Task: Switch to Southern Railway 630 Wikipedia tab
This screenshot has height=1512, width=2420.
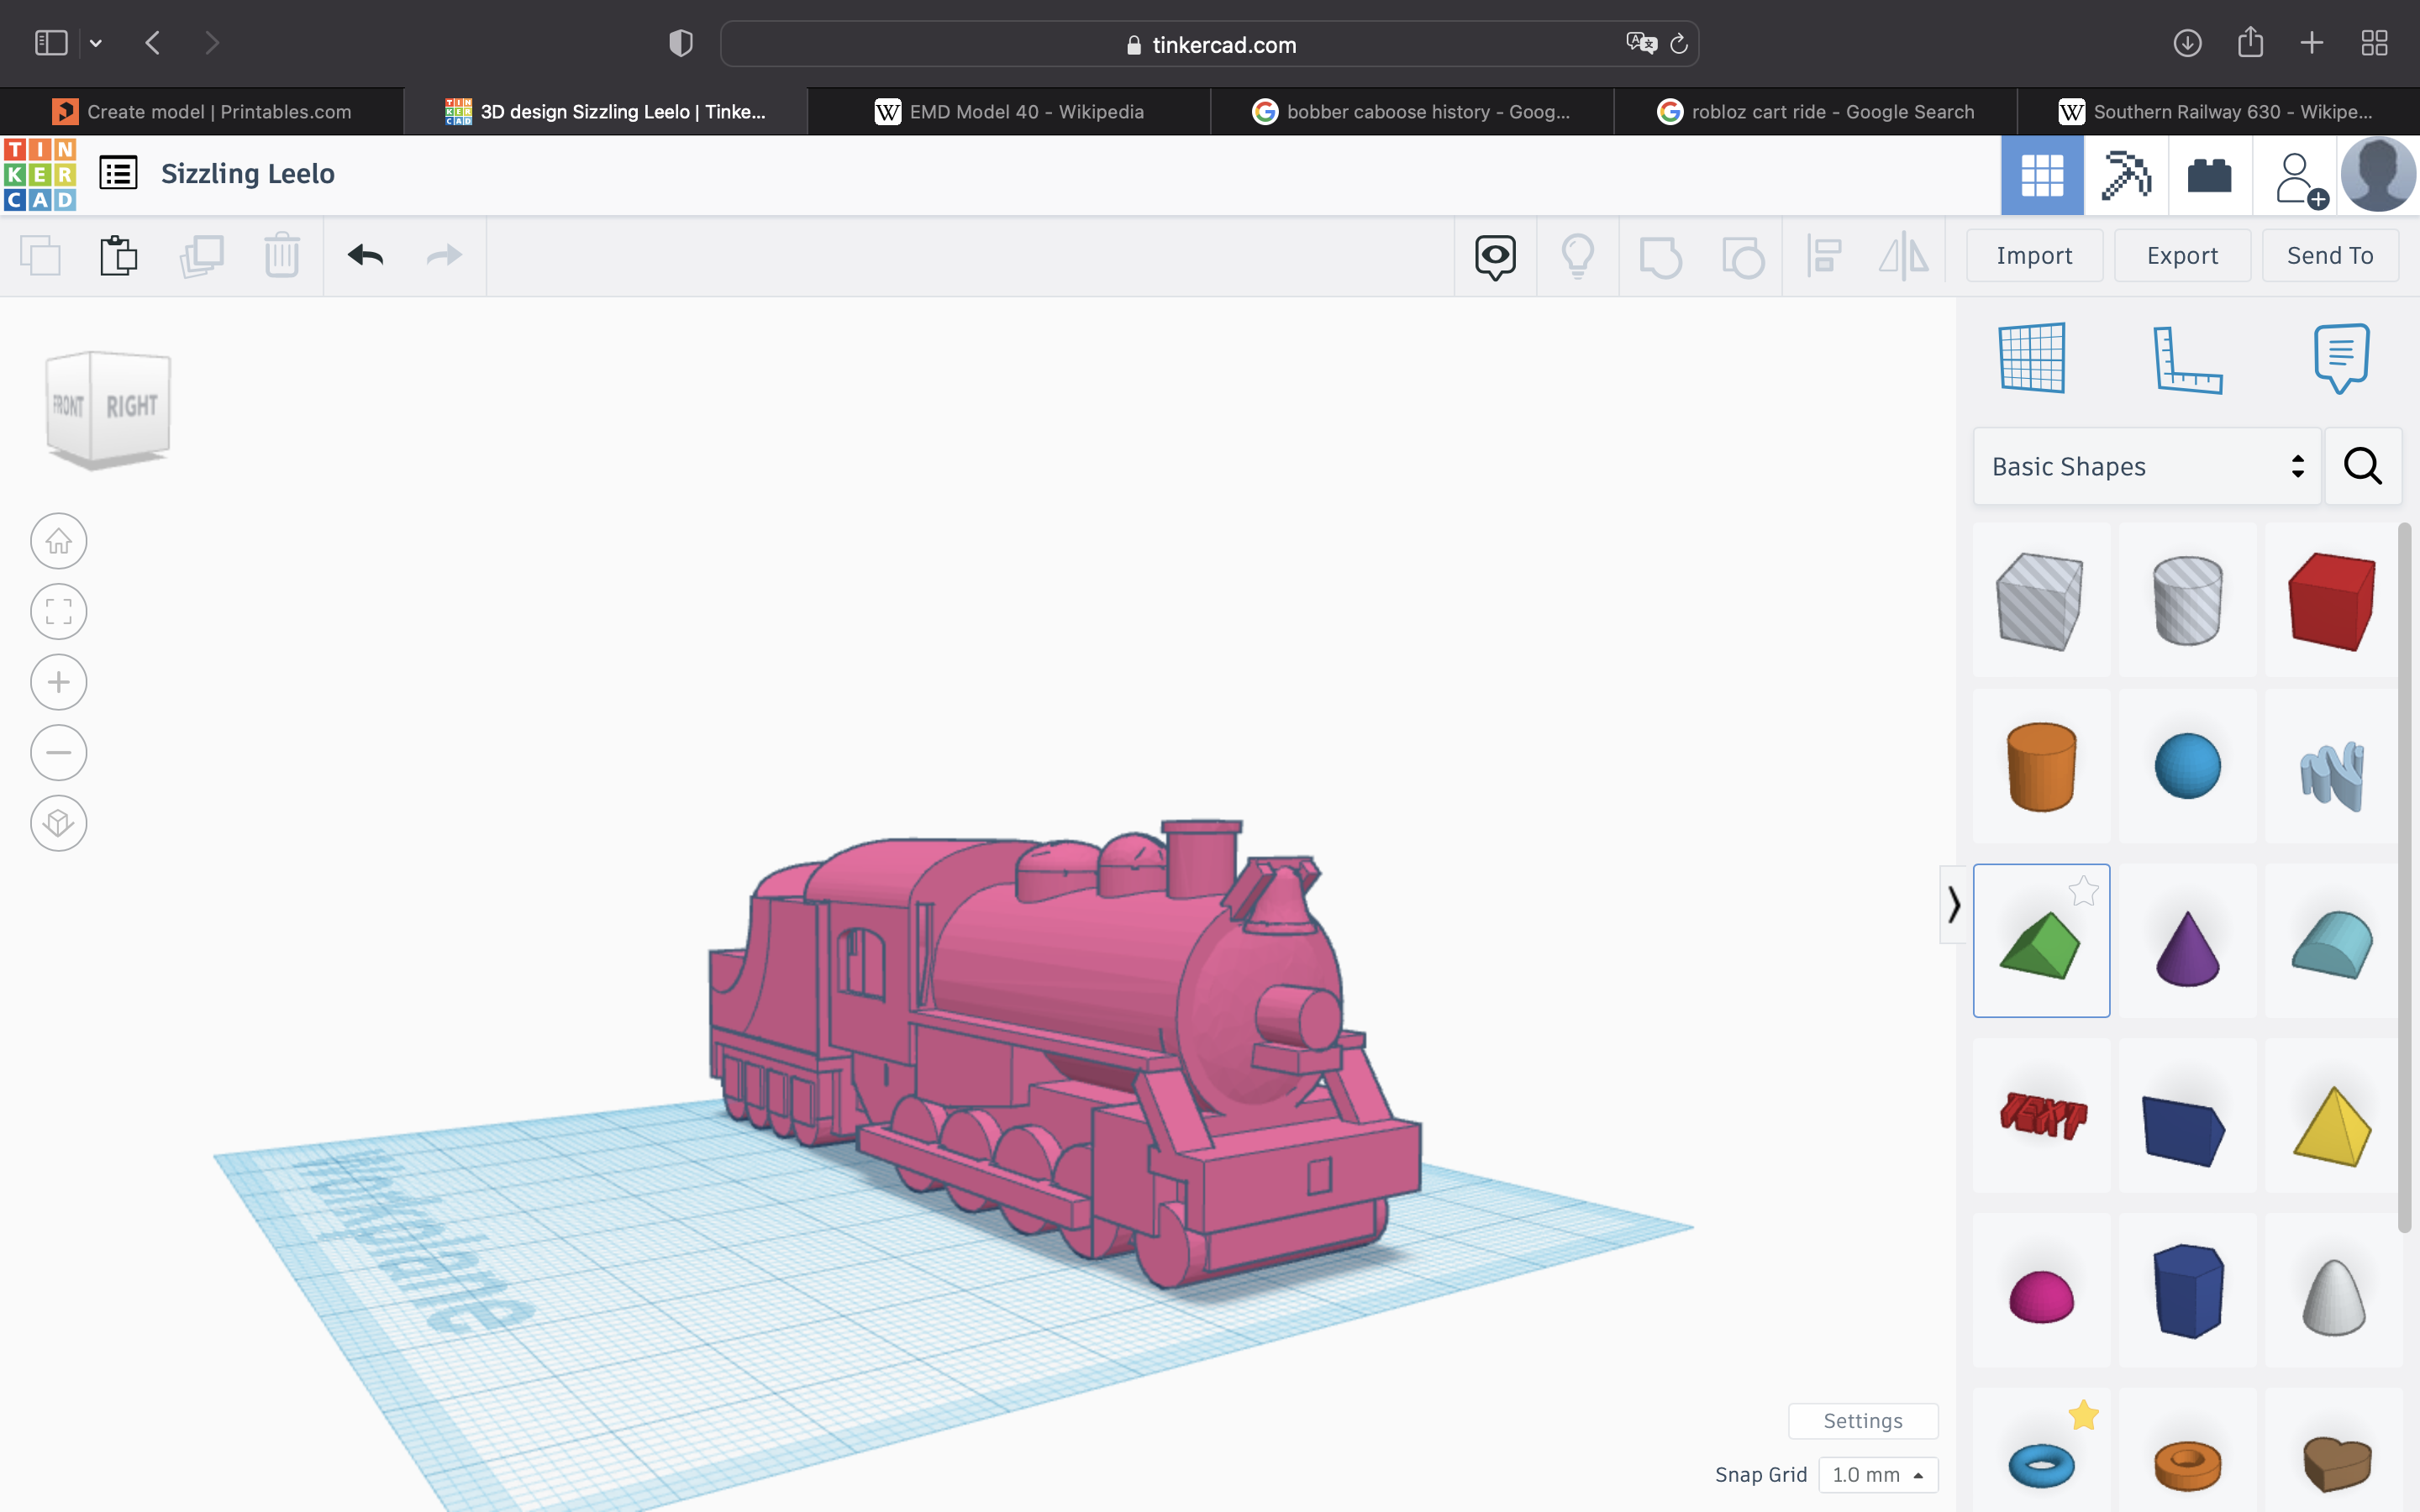Action: pyautogui.click(x=2218, y=112)
